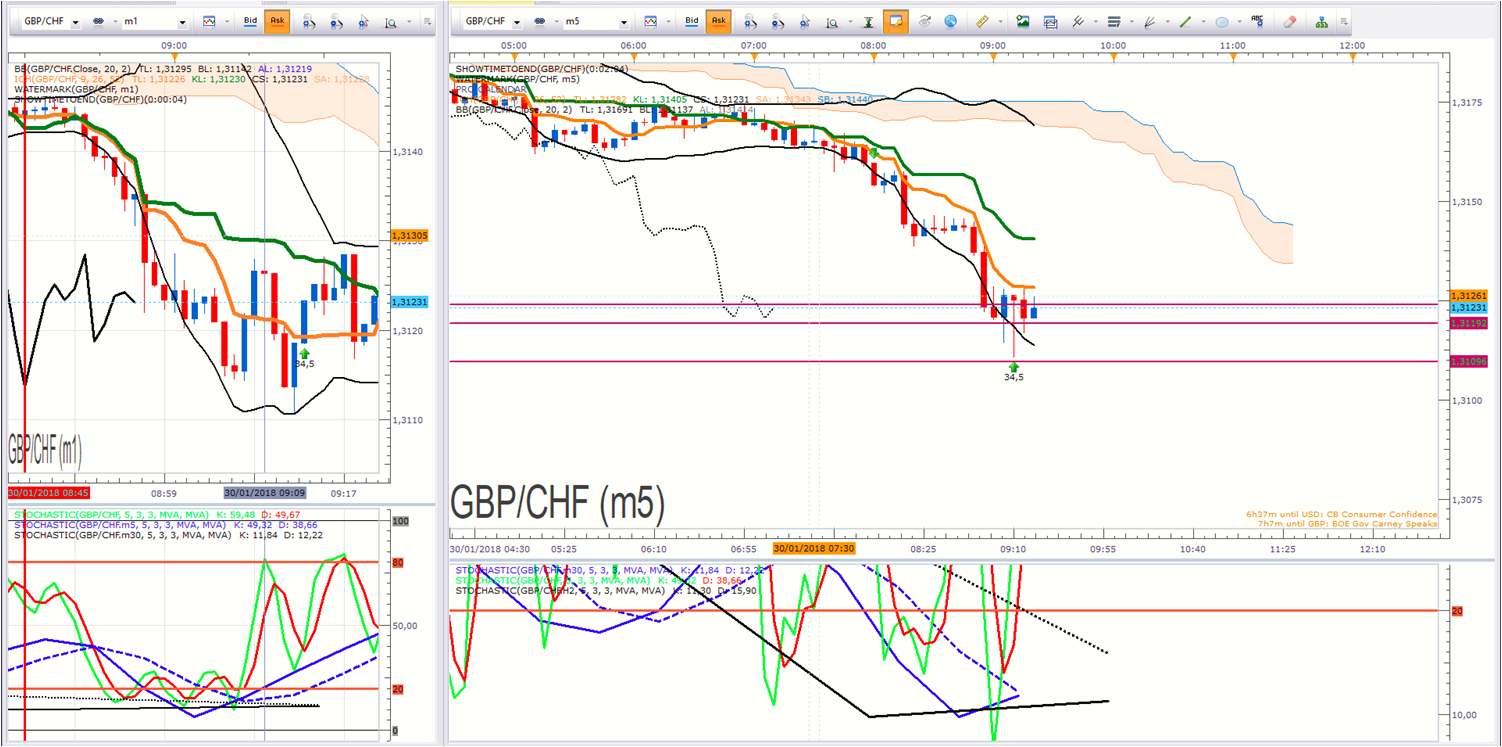This screenshot has width=1502, height=747.
Task: Click the eye refresh icon in m5 toolbar
Action: [x=924, y=22]
